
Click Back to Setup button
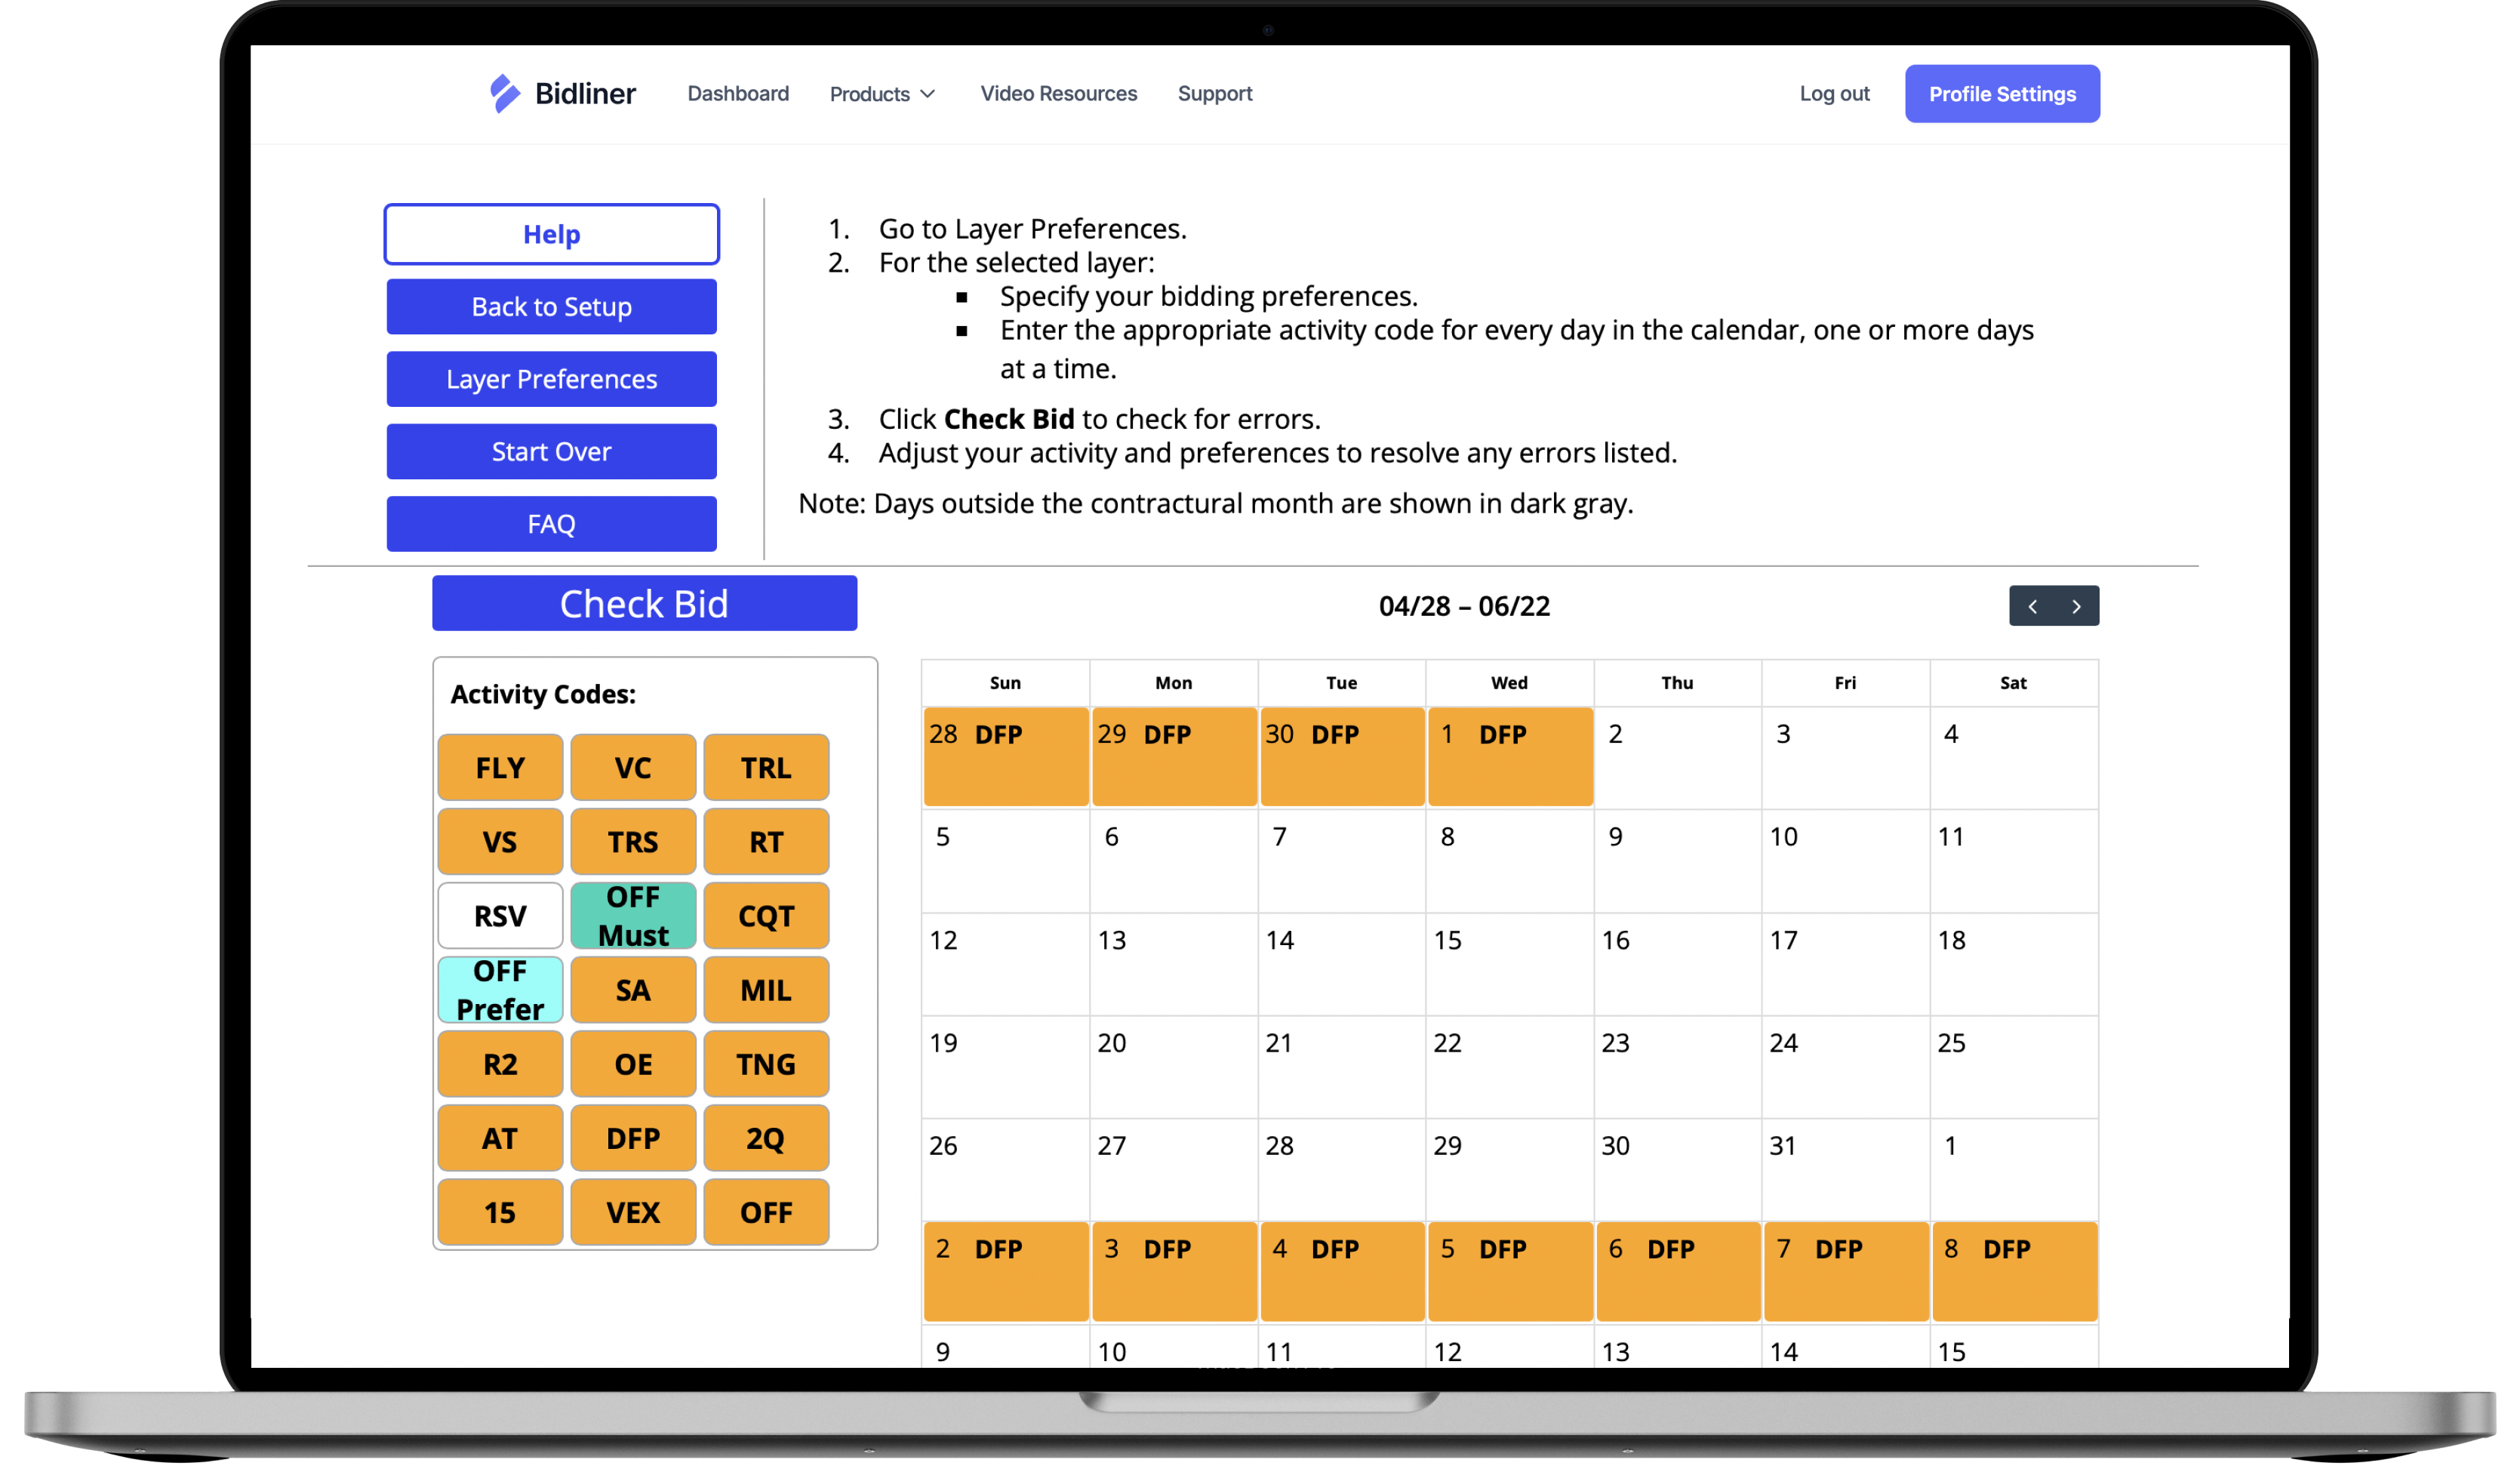[551, 307]
